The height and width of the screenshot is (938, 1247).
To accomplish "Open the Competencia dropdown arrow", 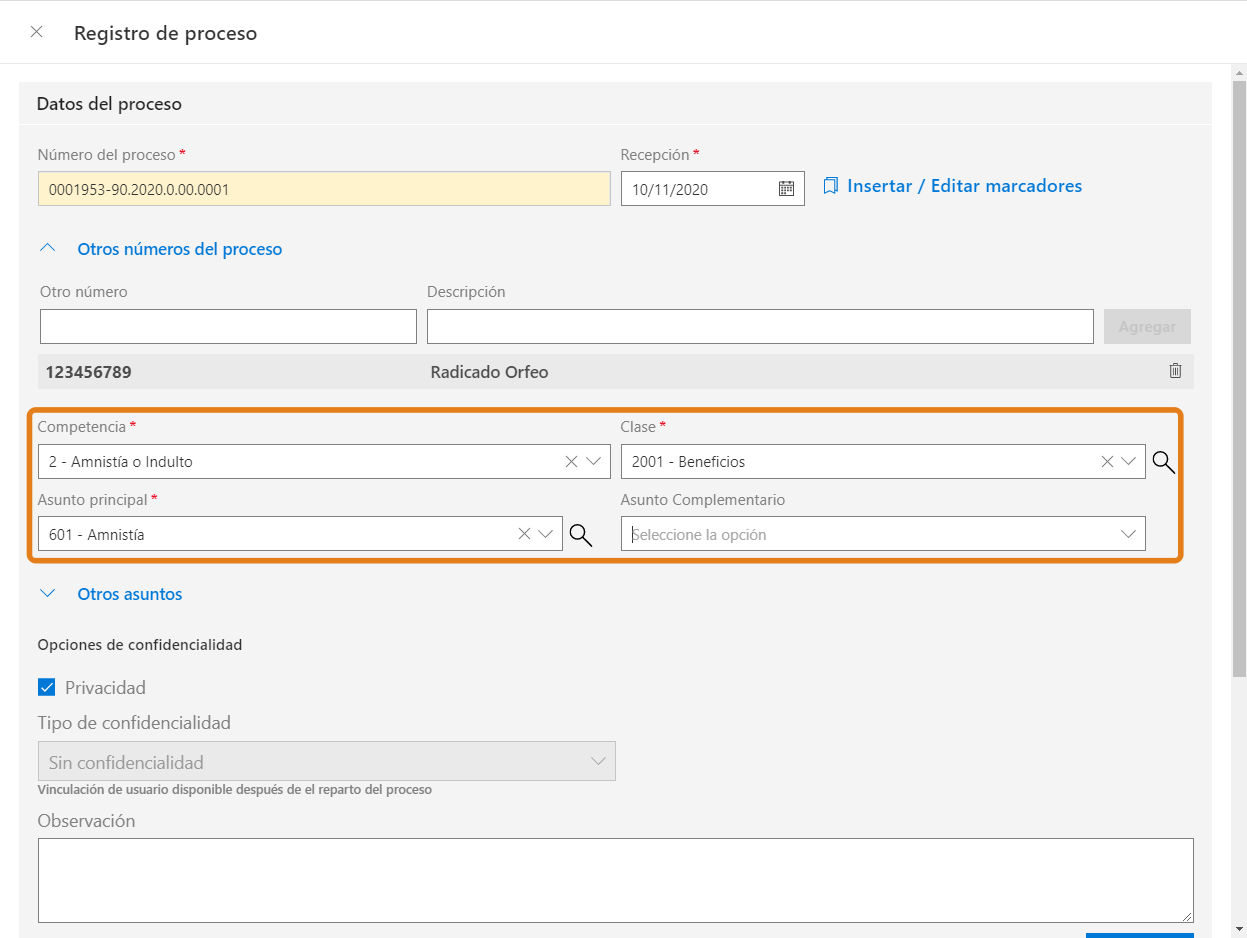I will click(x=594, y=461).
